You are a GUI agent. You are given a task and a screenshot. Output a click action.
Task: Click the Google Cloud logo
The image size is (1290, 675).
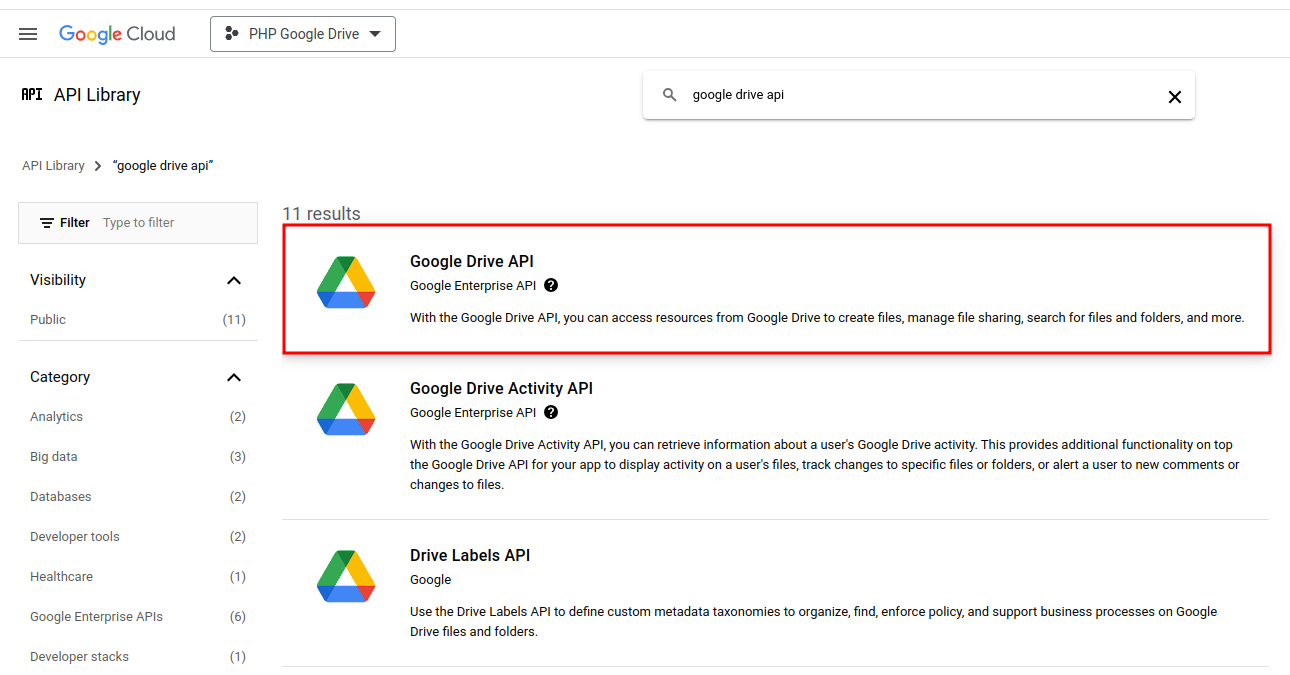tap(117, 34)
